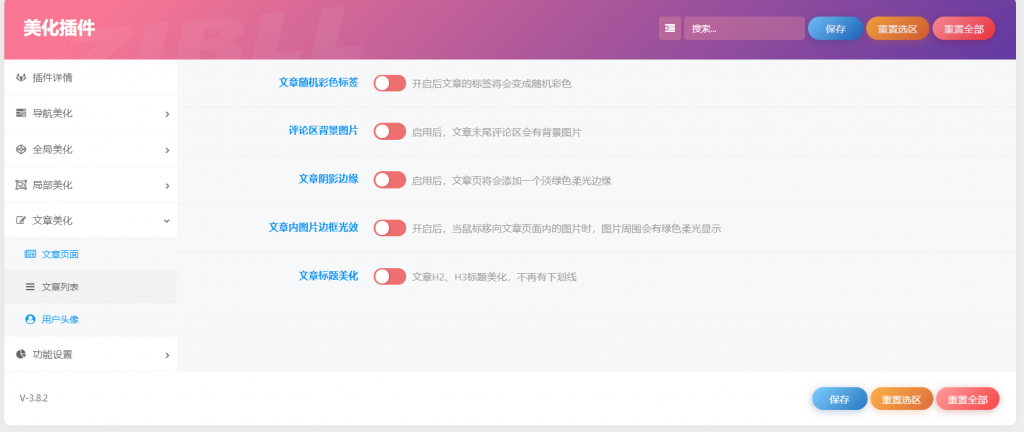The image size is (1024, 432).
Task: Toggle the 文章随机彩色标签 switch
Action: point(390,83)
